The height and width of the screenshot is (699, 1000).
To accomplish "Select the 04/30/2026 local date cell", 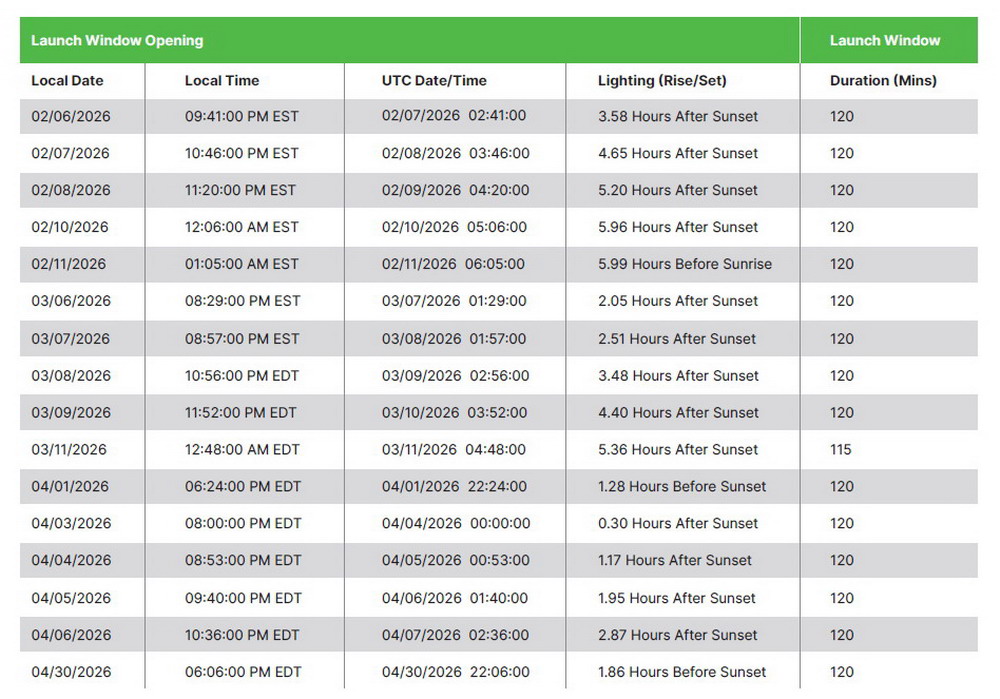I will click(71, 673).
